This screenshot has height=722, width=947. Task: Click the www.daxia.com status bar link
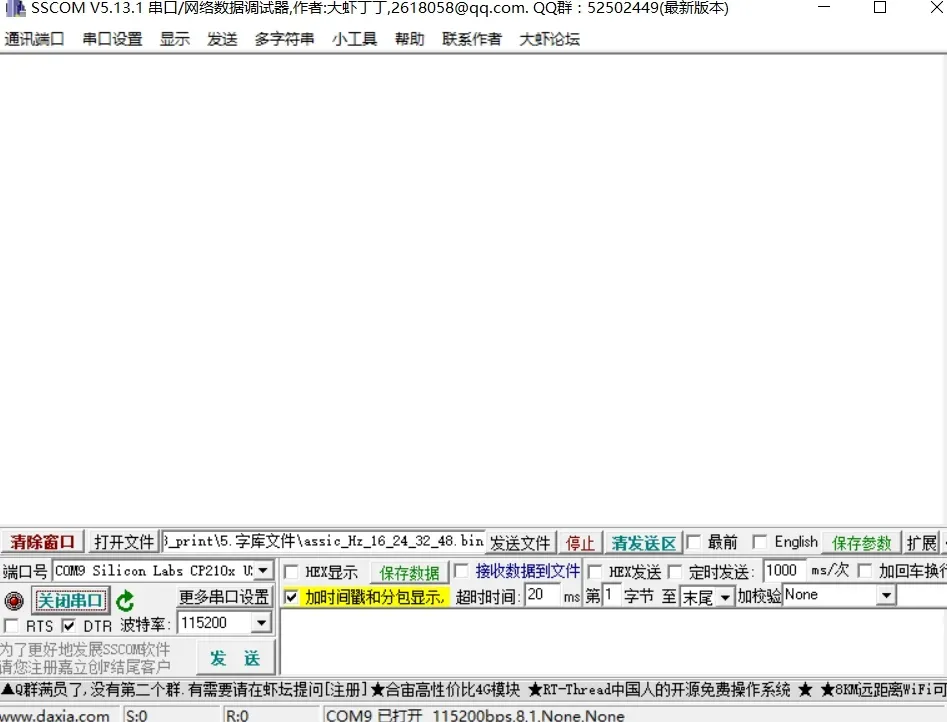[55, 716]
